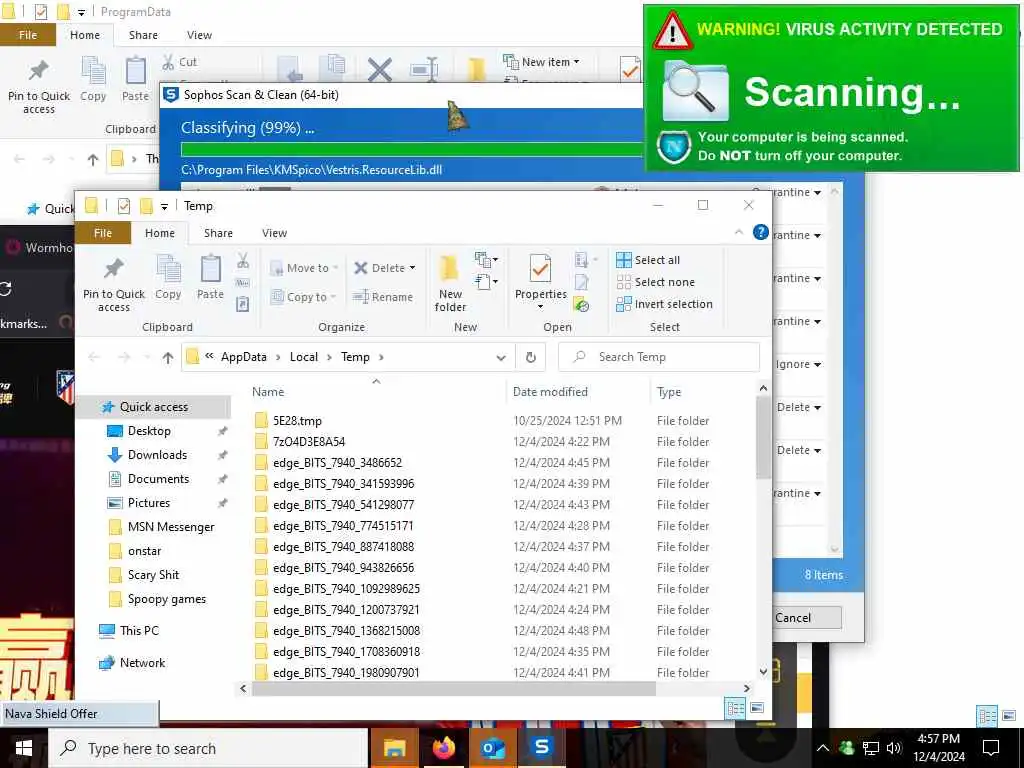Image resolution: width=1024 pixels, height=768 pixels.
Task: Collapse the ribbon in Temp window
Action: click(x=739, y=232)
